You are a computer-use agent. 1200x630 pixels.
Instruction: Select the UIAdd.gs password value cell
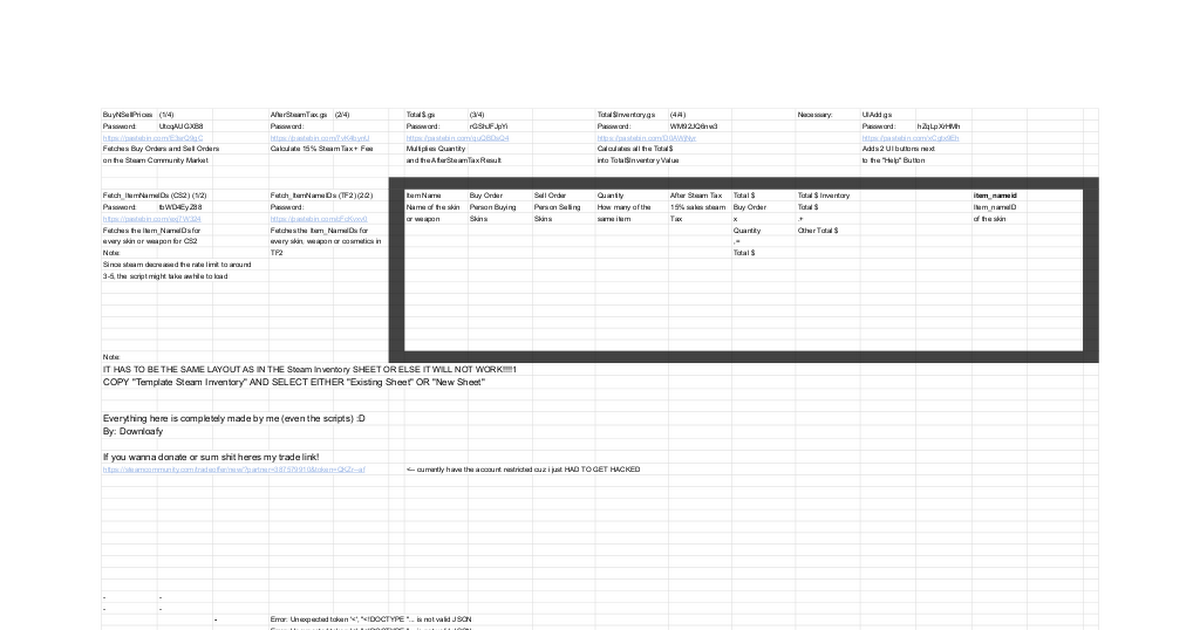(x=938, y=127)
